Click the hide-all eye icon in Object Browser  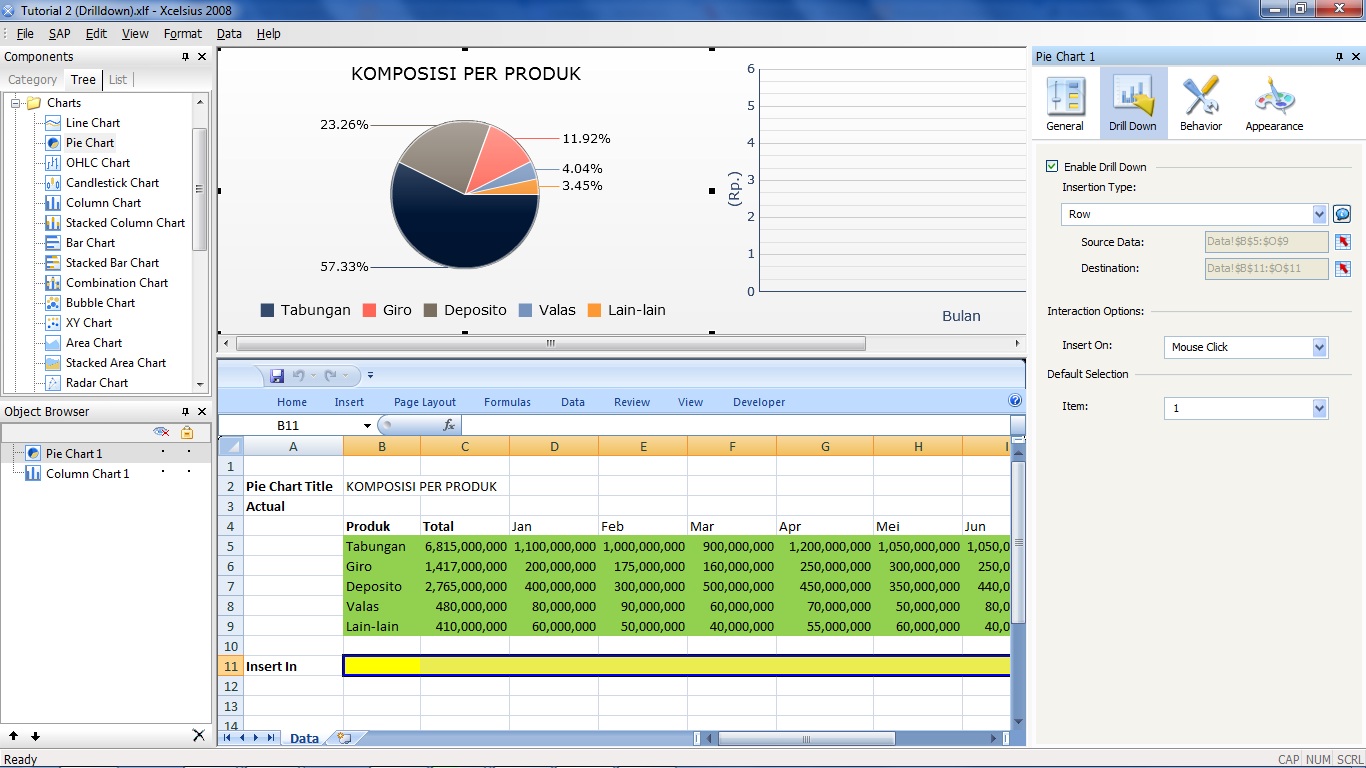tap(161, 432)
